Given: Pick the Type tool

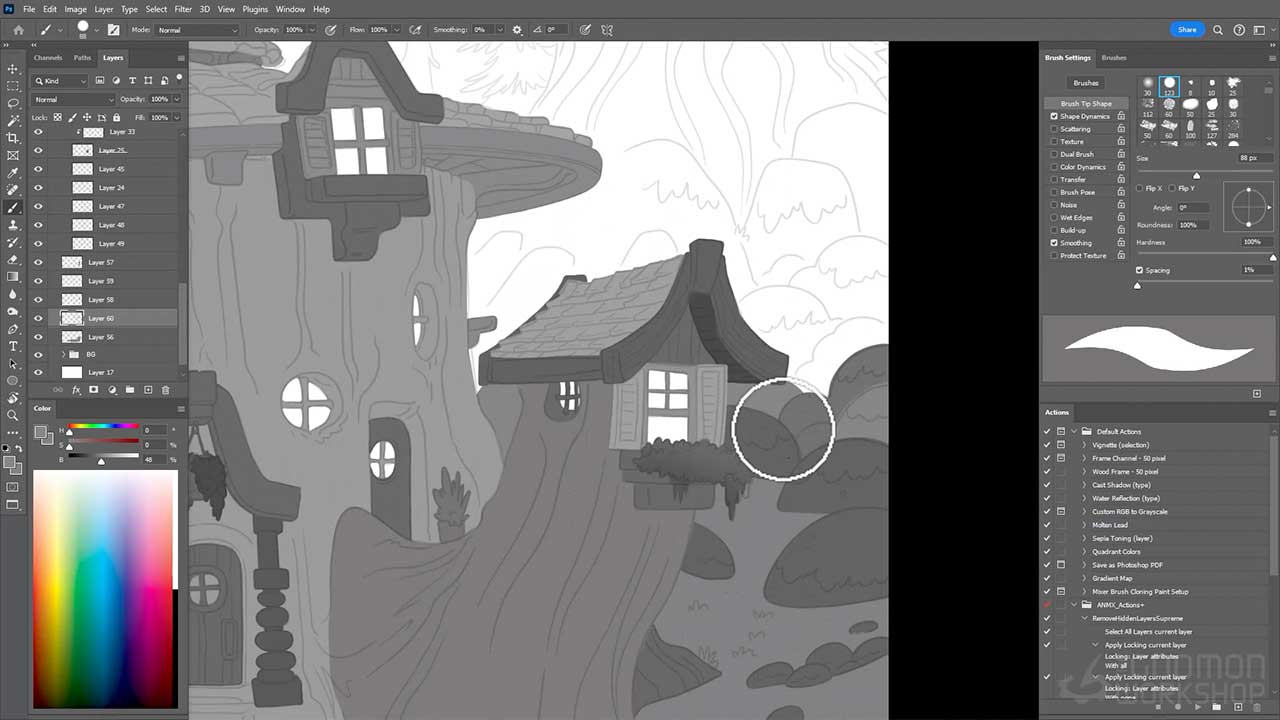Looking at the screenshot, I should coord(13,343).
